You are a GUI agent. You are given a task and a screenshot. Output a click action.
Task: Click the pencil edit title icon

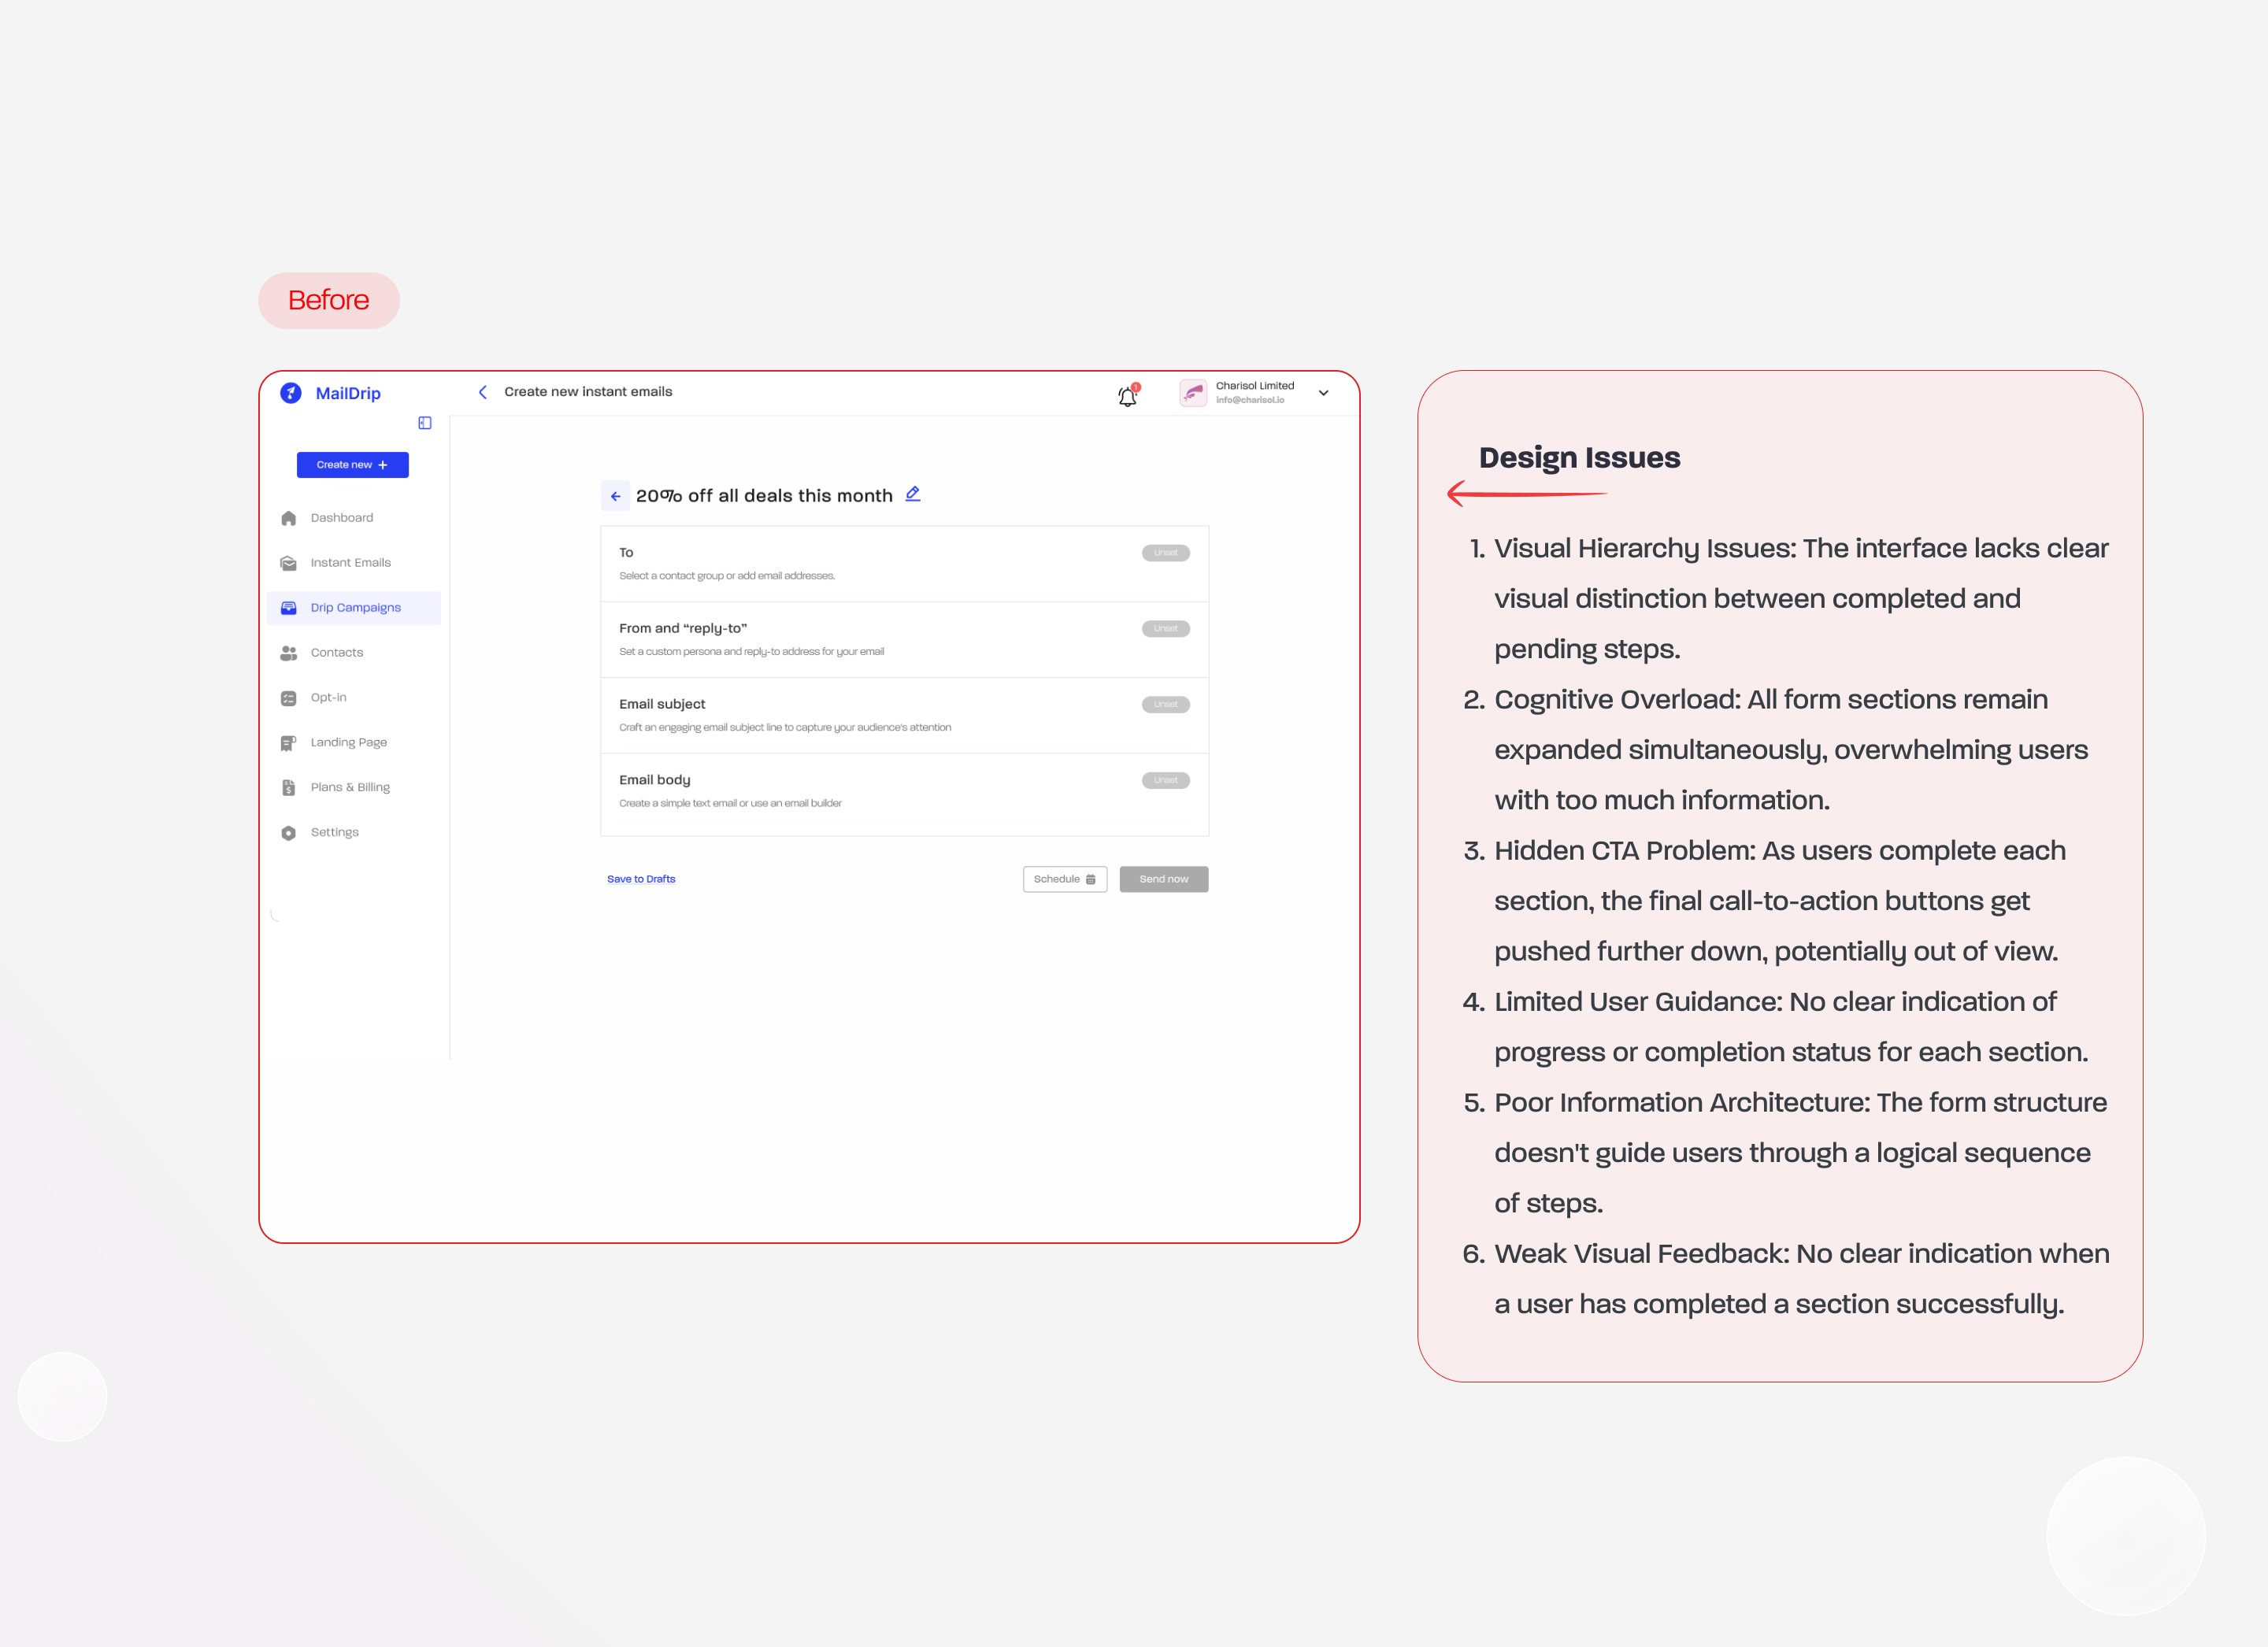pyautogui.click(x=912, y=494)
